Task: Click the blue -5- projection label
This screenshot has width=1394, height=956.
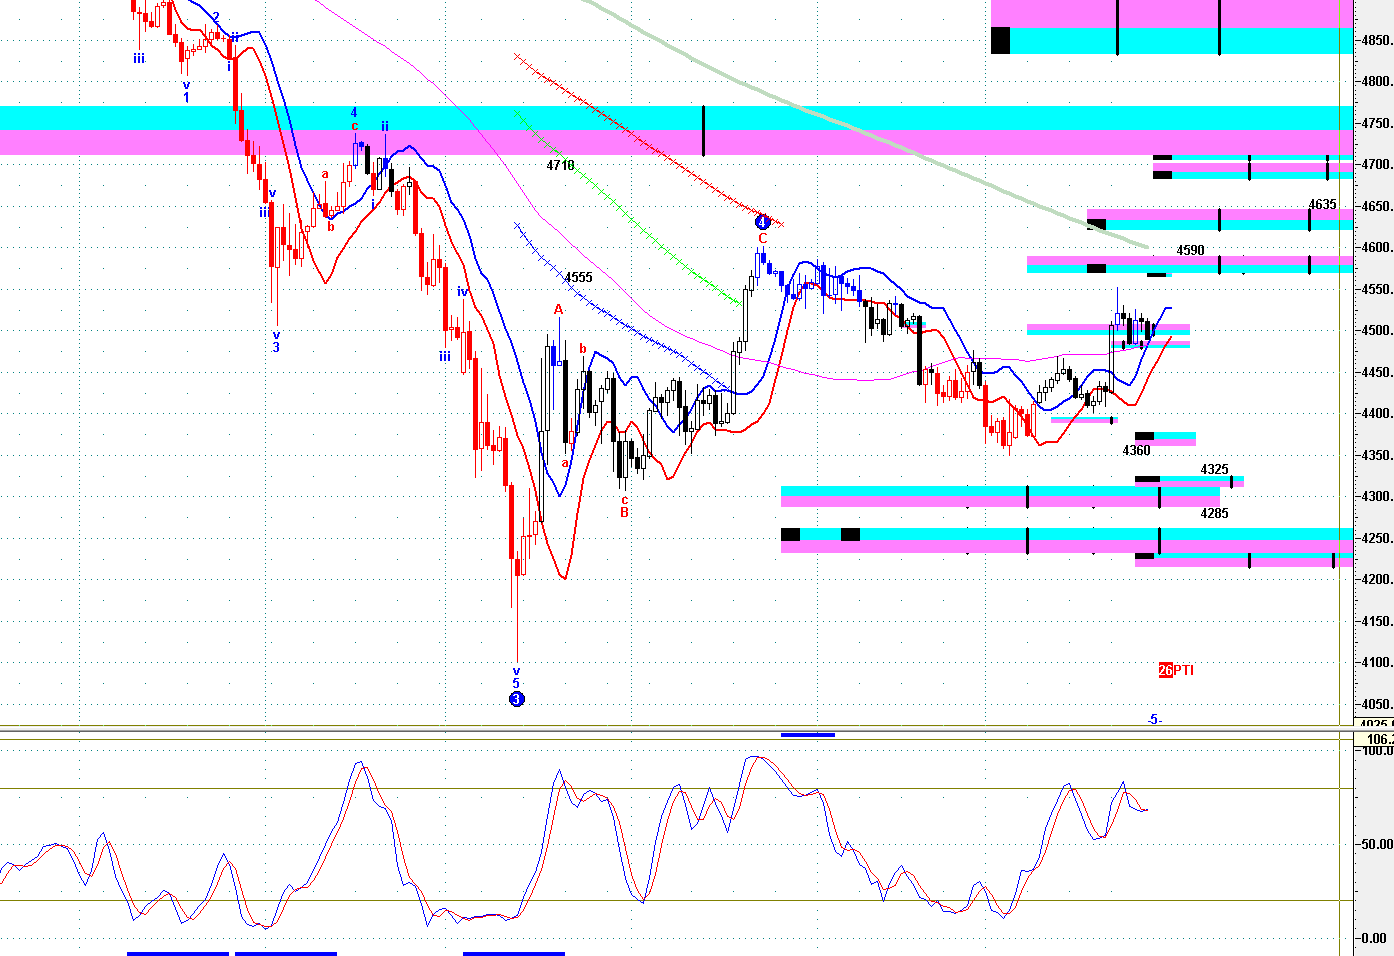Action: click(x=1154, y=719)
